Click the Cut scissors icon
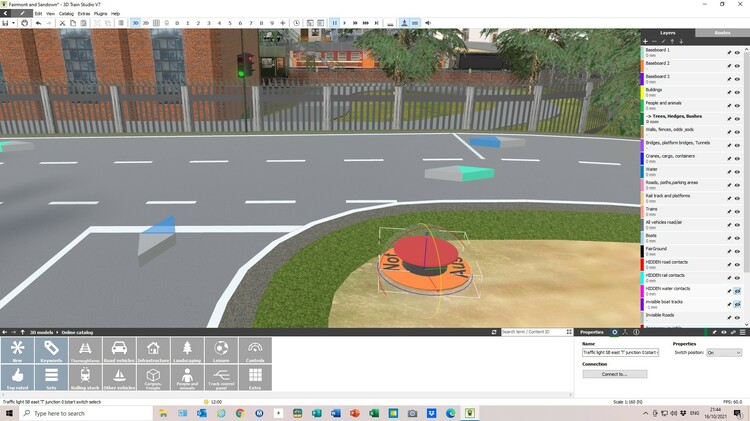The image size is (750, 421). tap(62, 23)
